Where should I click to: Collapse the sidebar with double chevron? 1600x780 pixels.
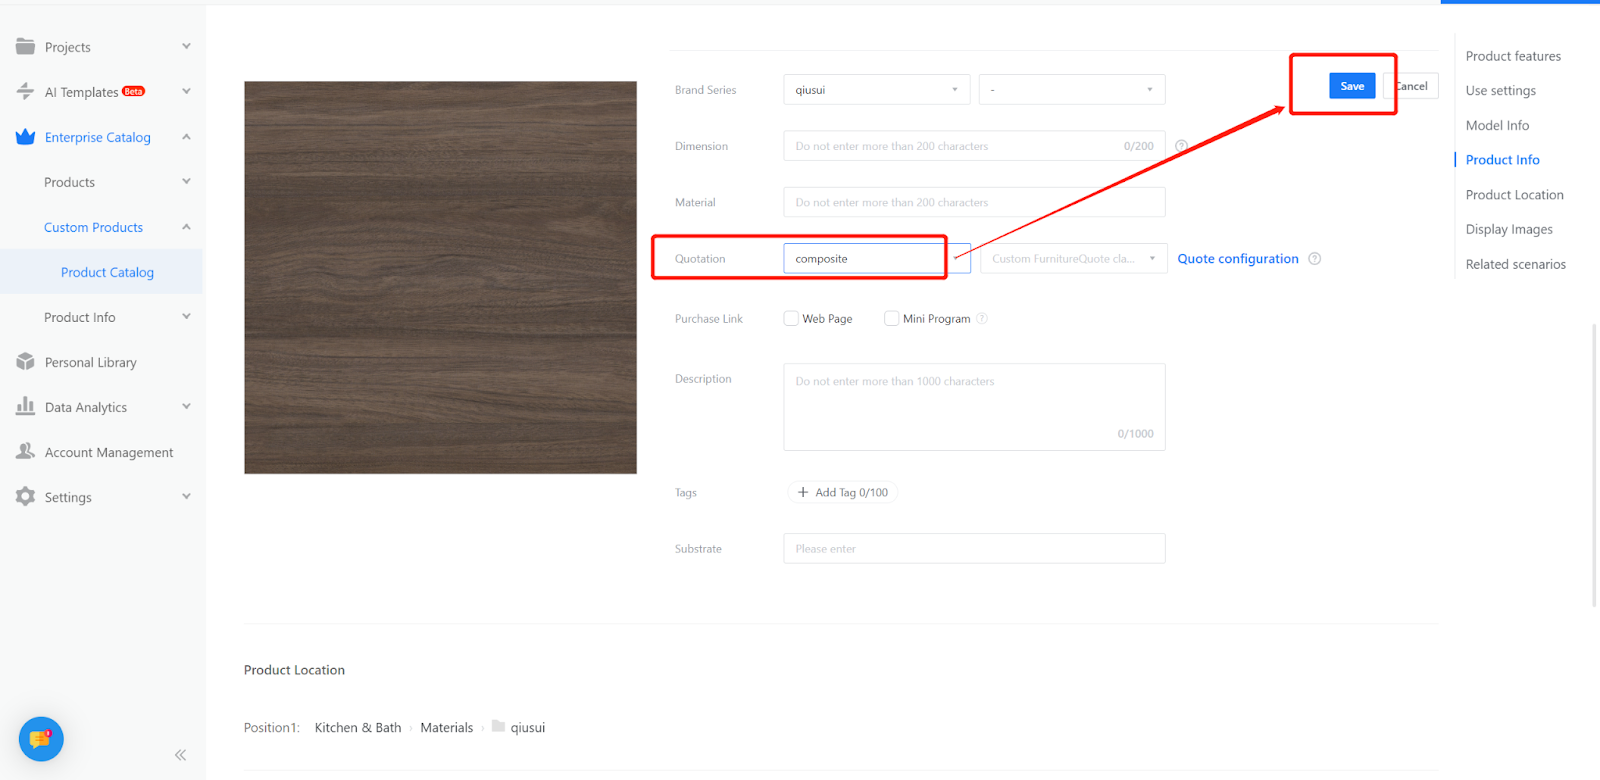[180, 755]
